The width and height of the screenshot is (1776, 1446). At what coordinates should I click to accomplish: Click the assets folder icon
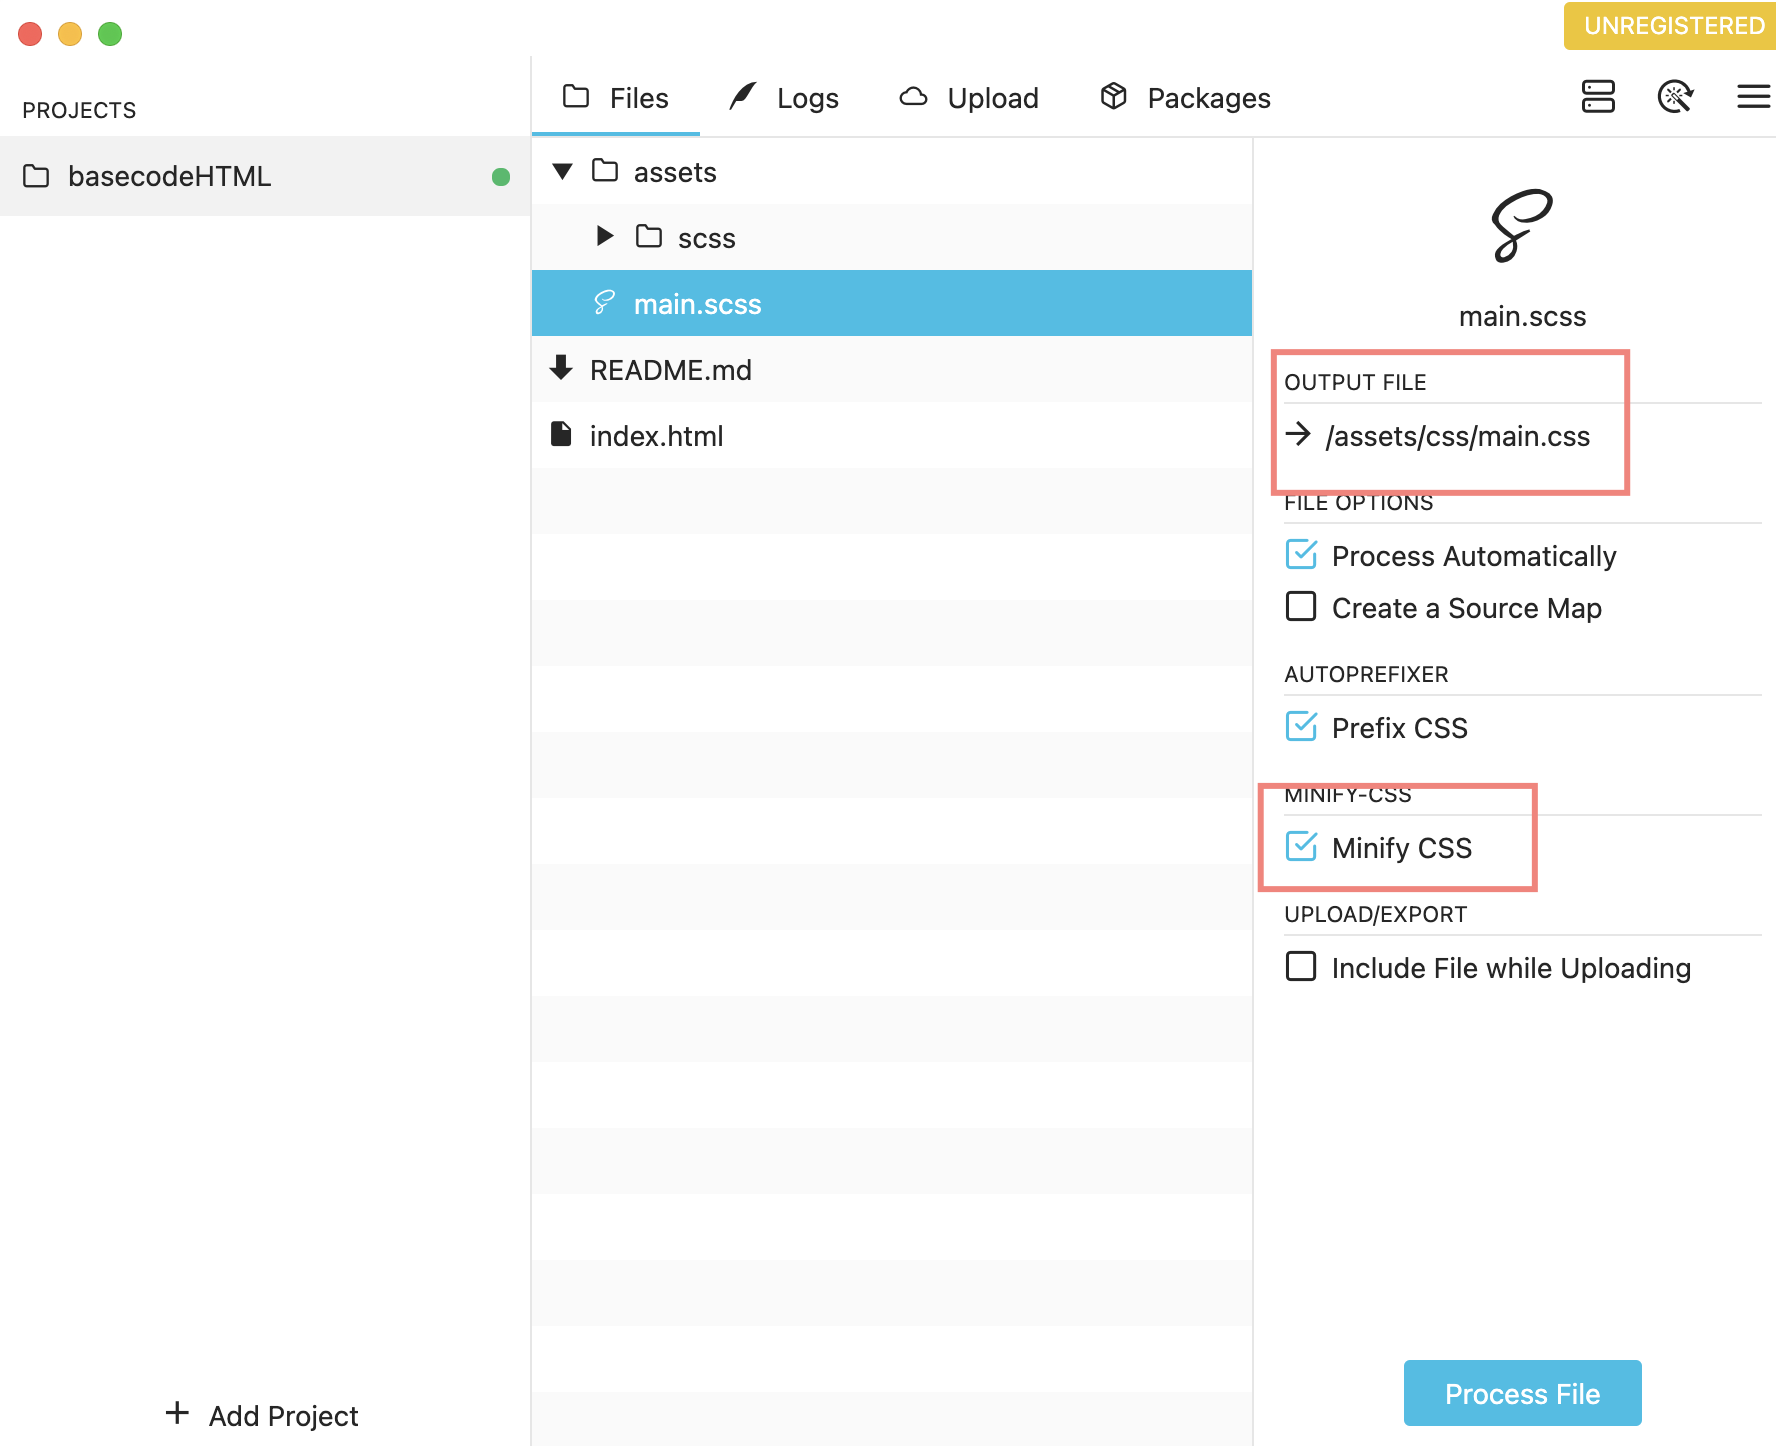click(605, 170)
